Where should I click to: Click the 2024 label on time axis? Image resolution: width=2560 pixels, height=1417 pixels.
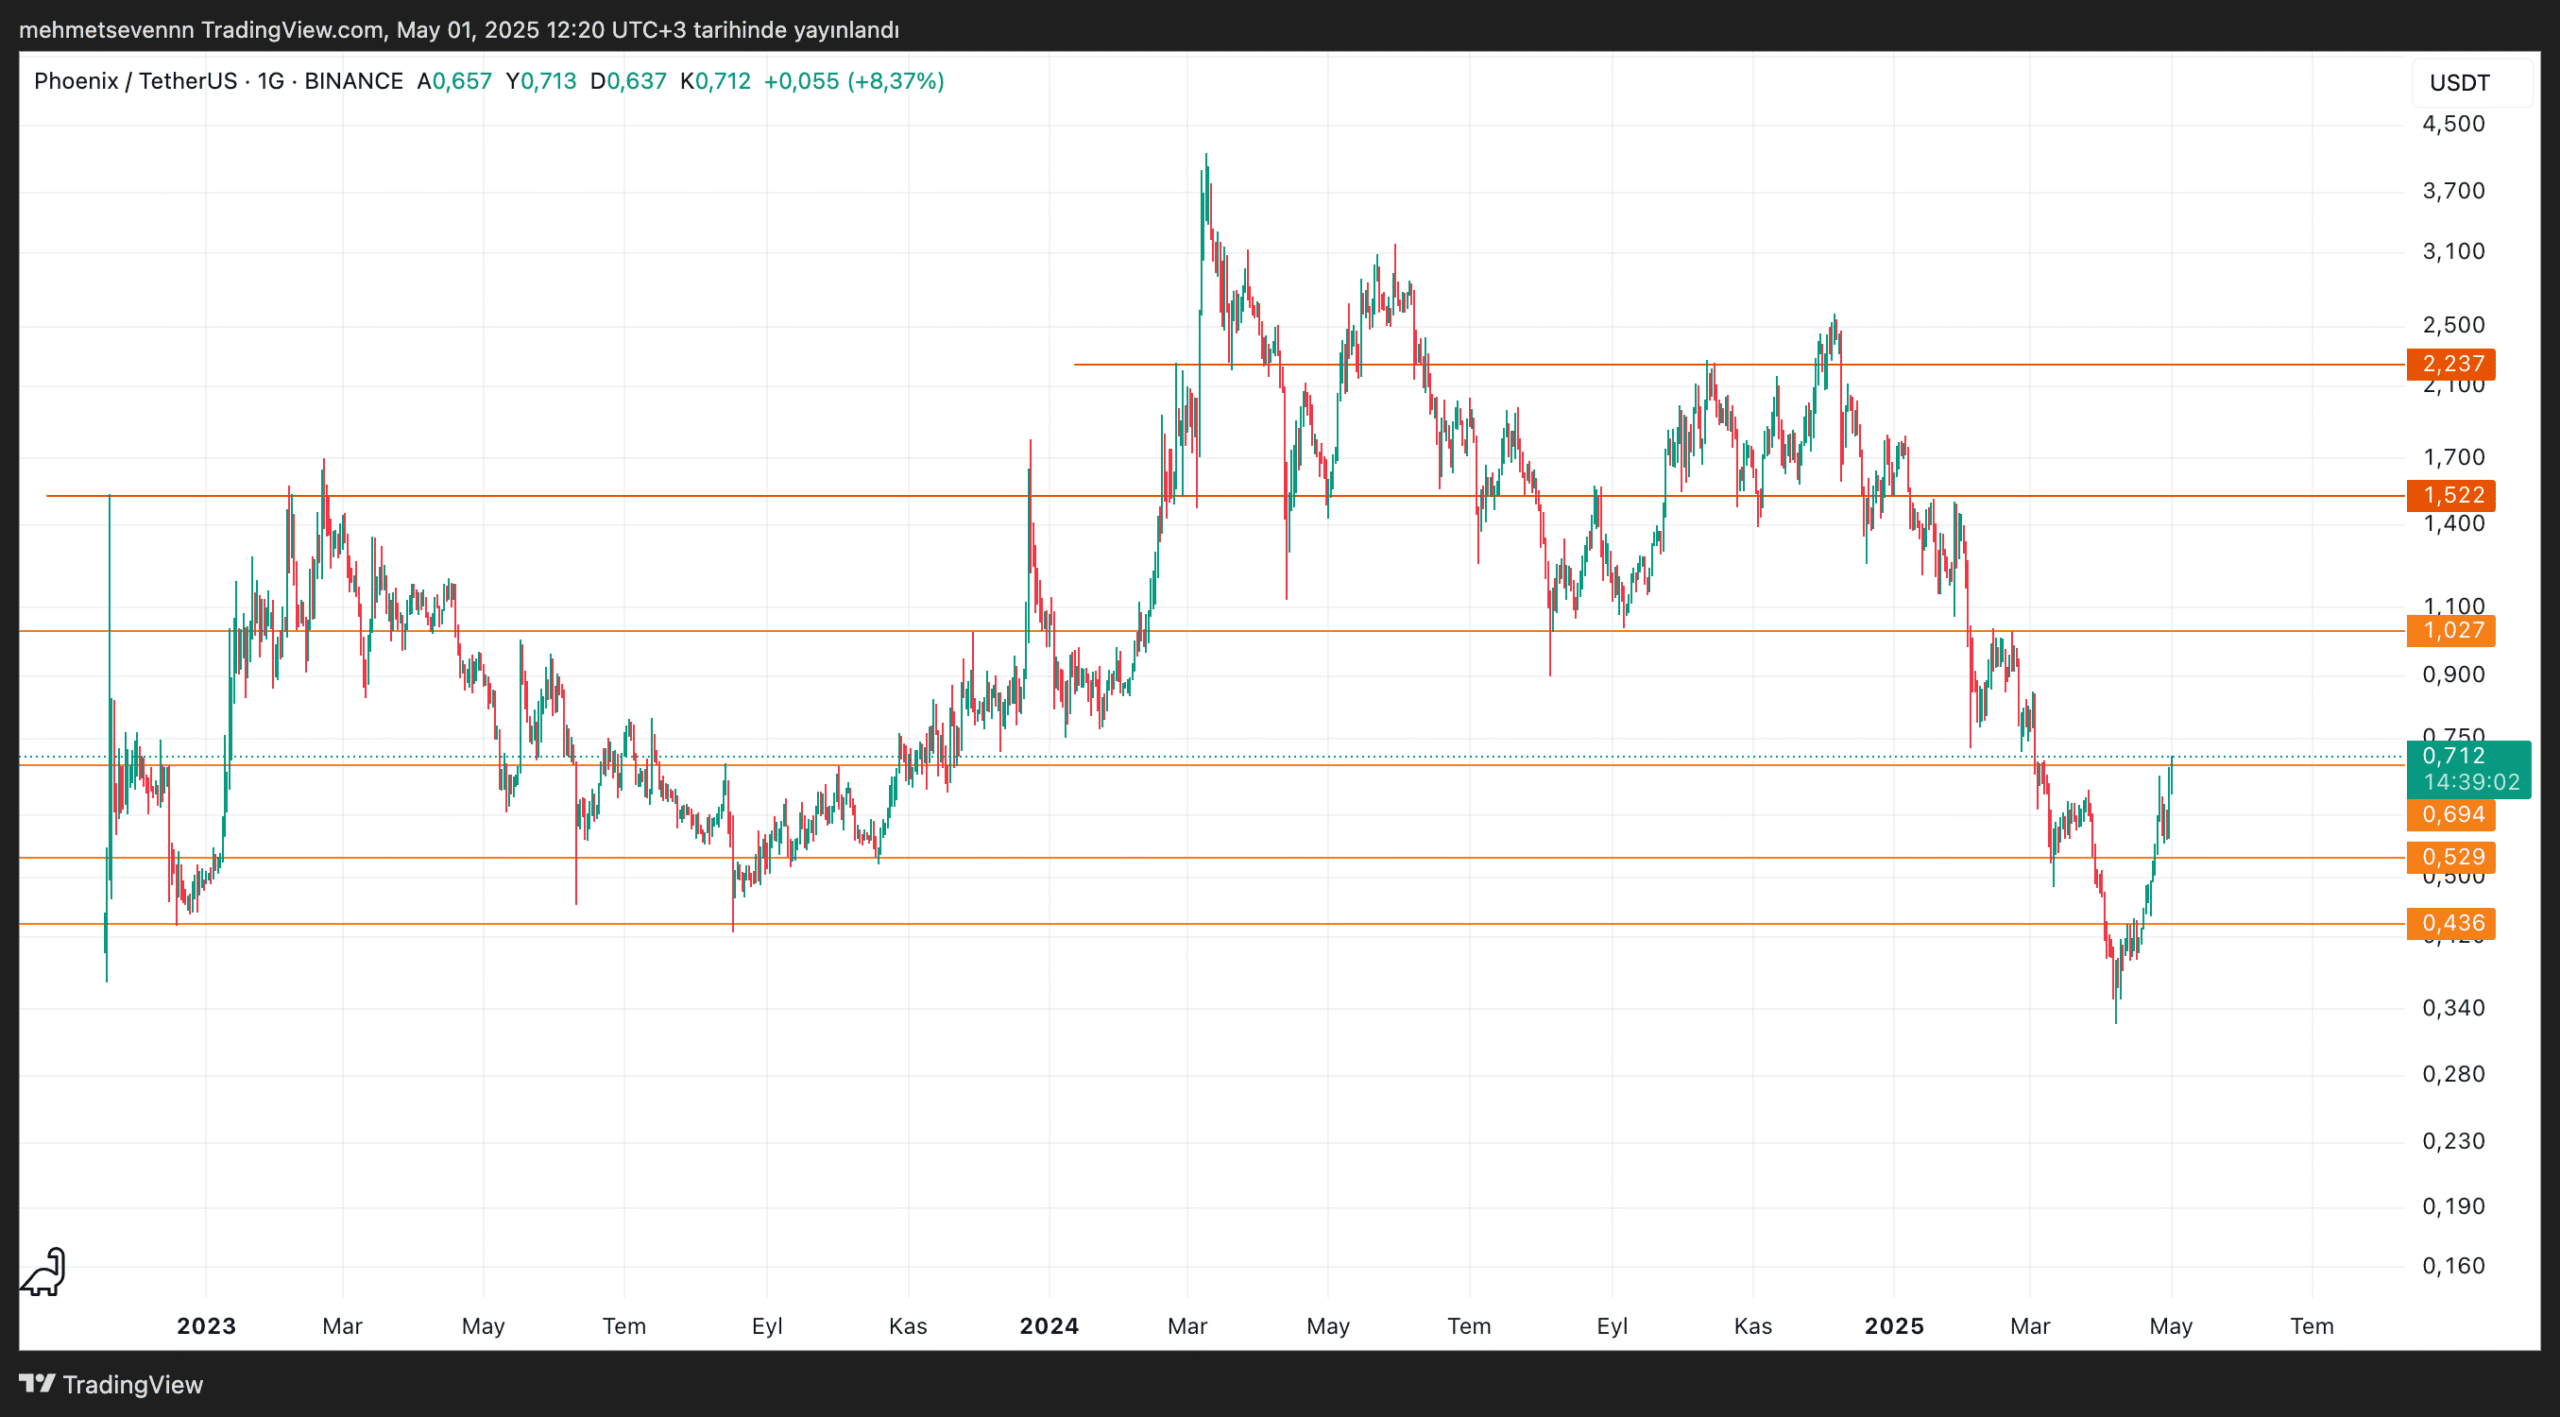[x=1049, y=1326]
